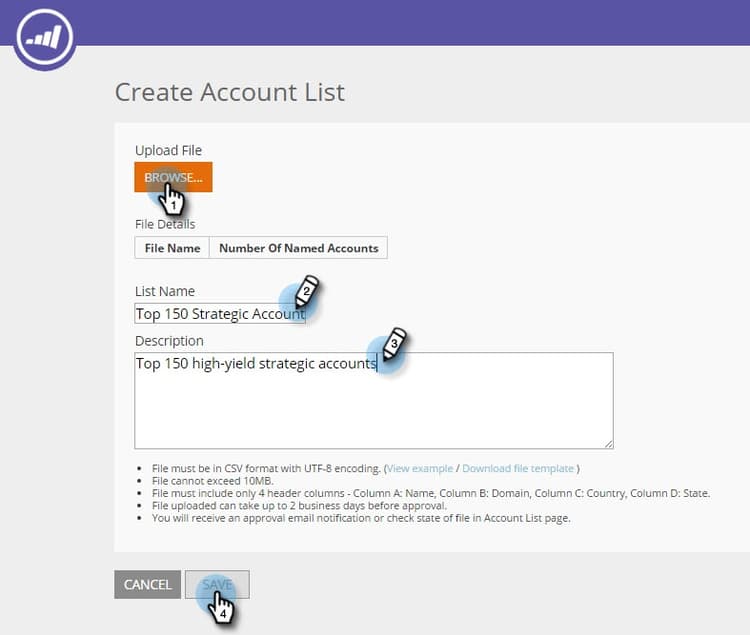
Task: Click the Upload File label
Action: (x=168, y=150)
